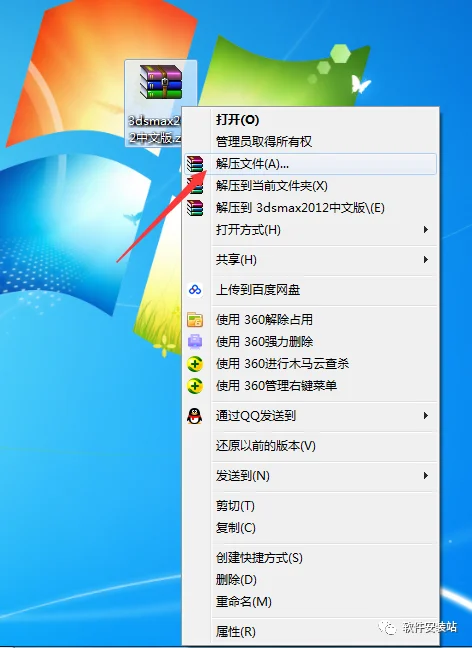
Task: Open the 共享(H) menu entry
Action: (x=310, y=260)
